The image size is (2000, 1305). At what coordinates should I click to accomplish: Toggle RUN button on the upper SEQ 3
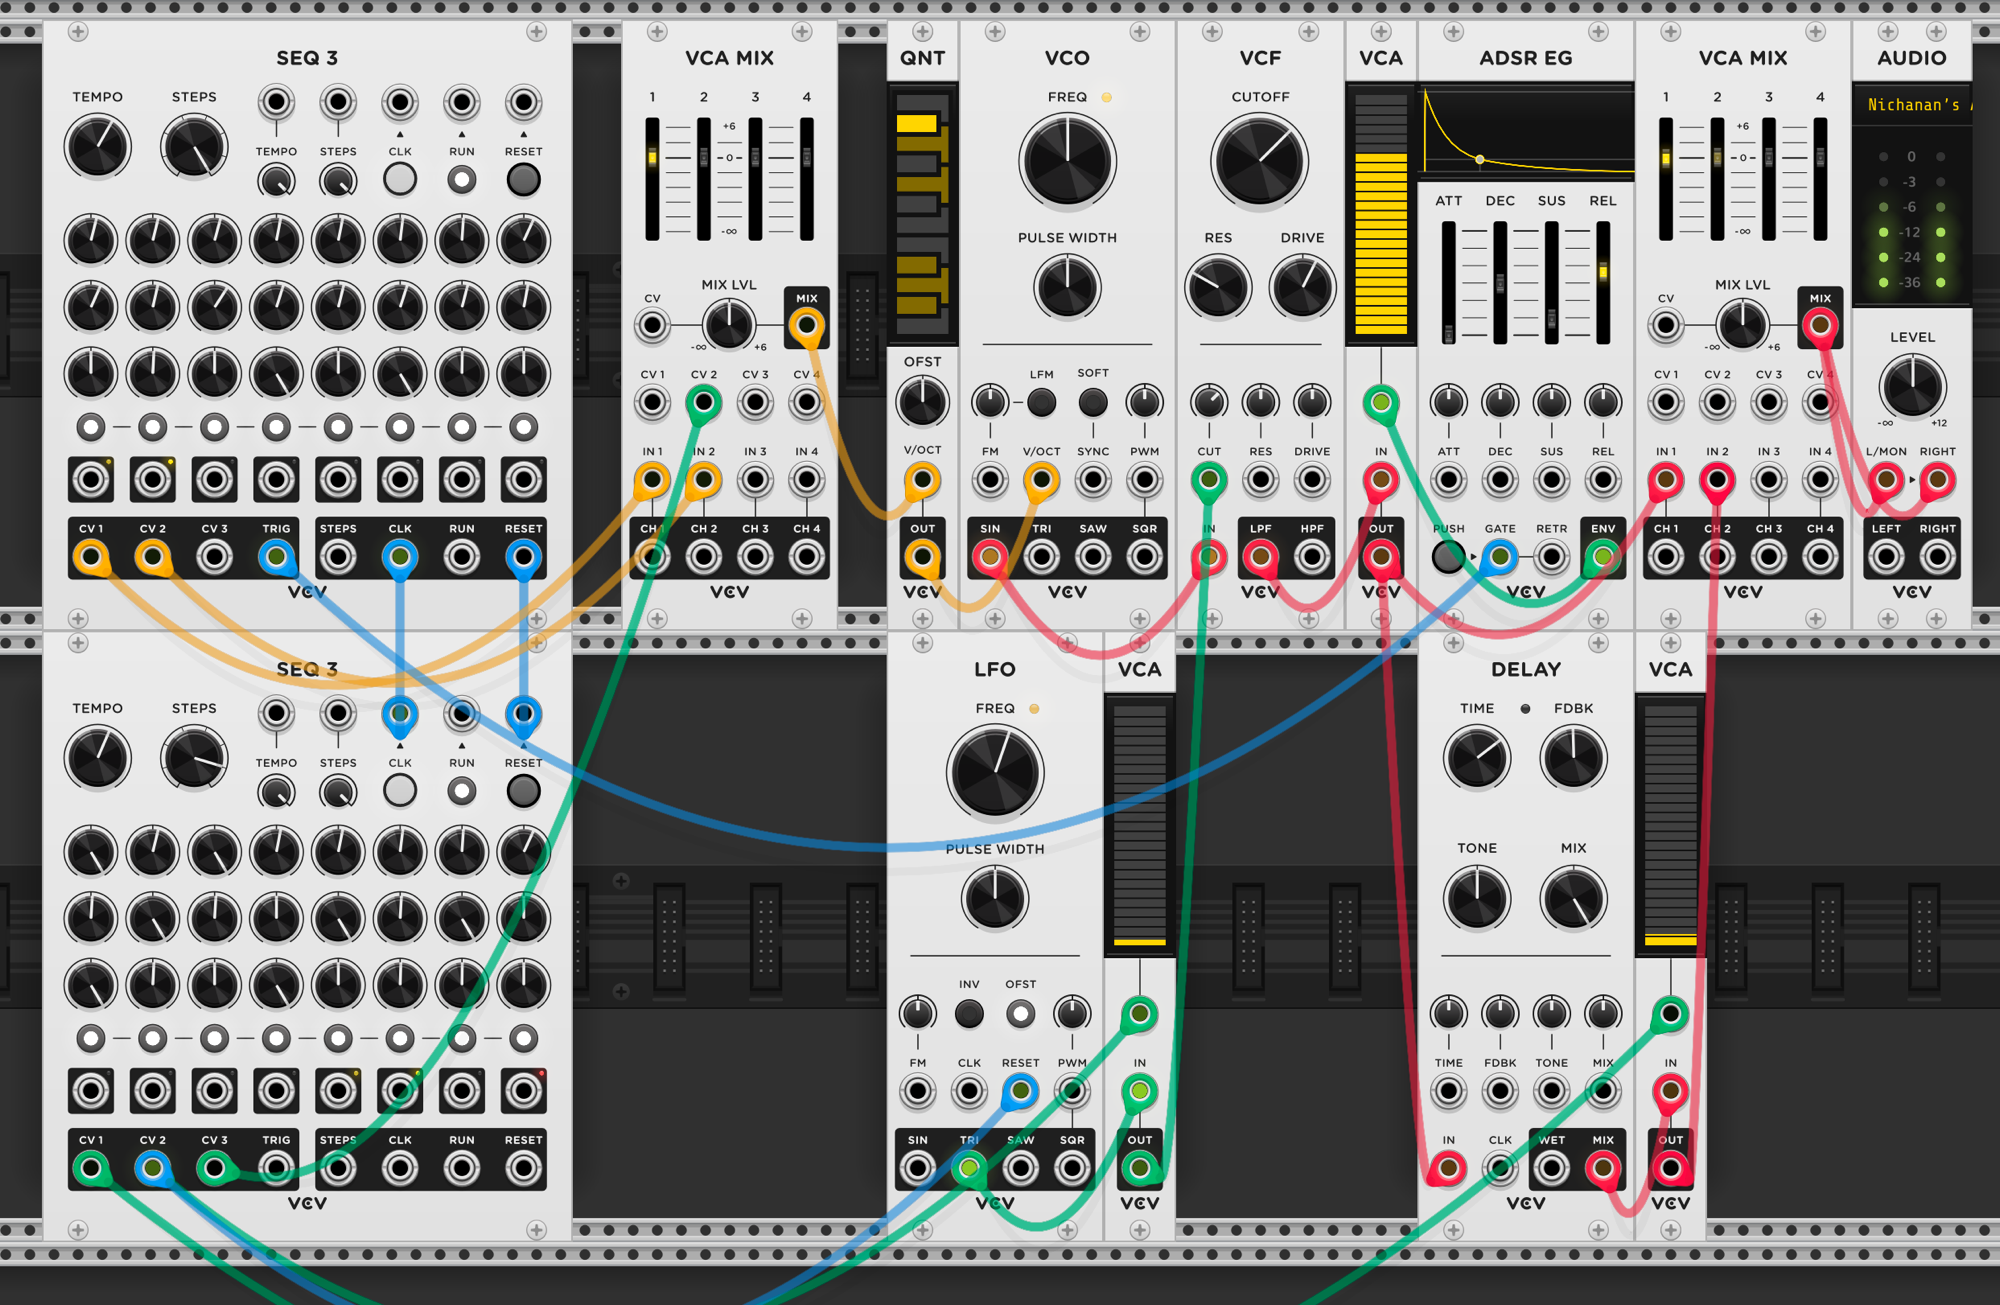tap(461, 180)
